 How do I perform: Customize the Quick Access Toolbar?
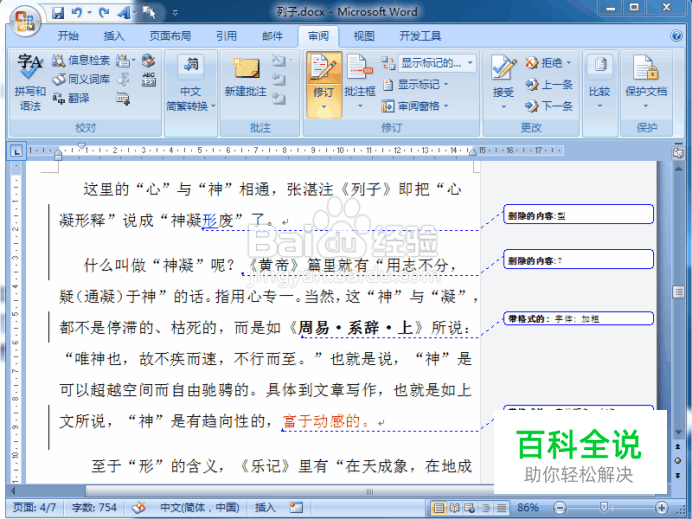175,13
